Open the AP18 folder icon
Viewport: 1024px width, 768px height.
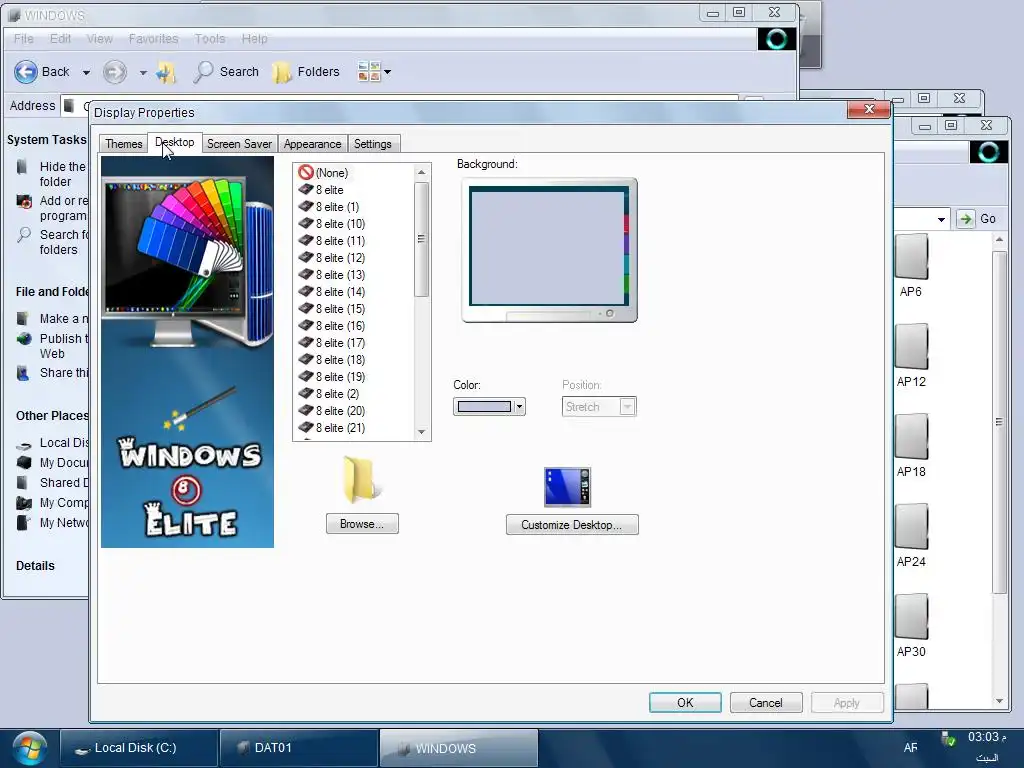tap(912, 437)
